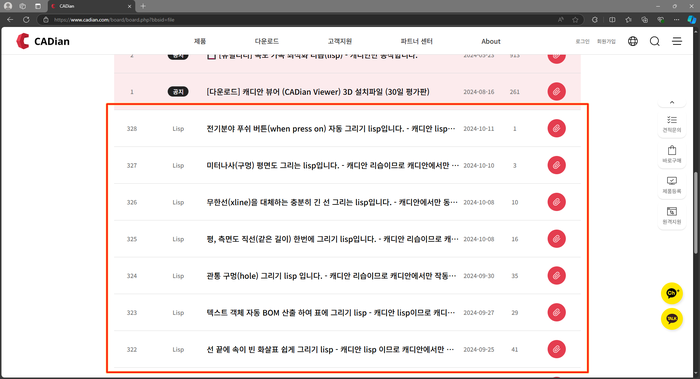Viewport: 700px width, 379px height.
Task: Click date 2024-10-11 in row 328
Action: pyautogui.click(x=479, y=129)
